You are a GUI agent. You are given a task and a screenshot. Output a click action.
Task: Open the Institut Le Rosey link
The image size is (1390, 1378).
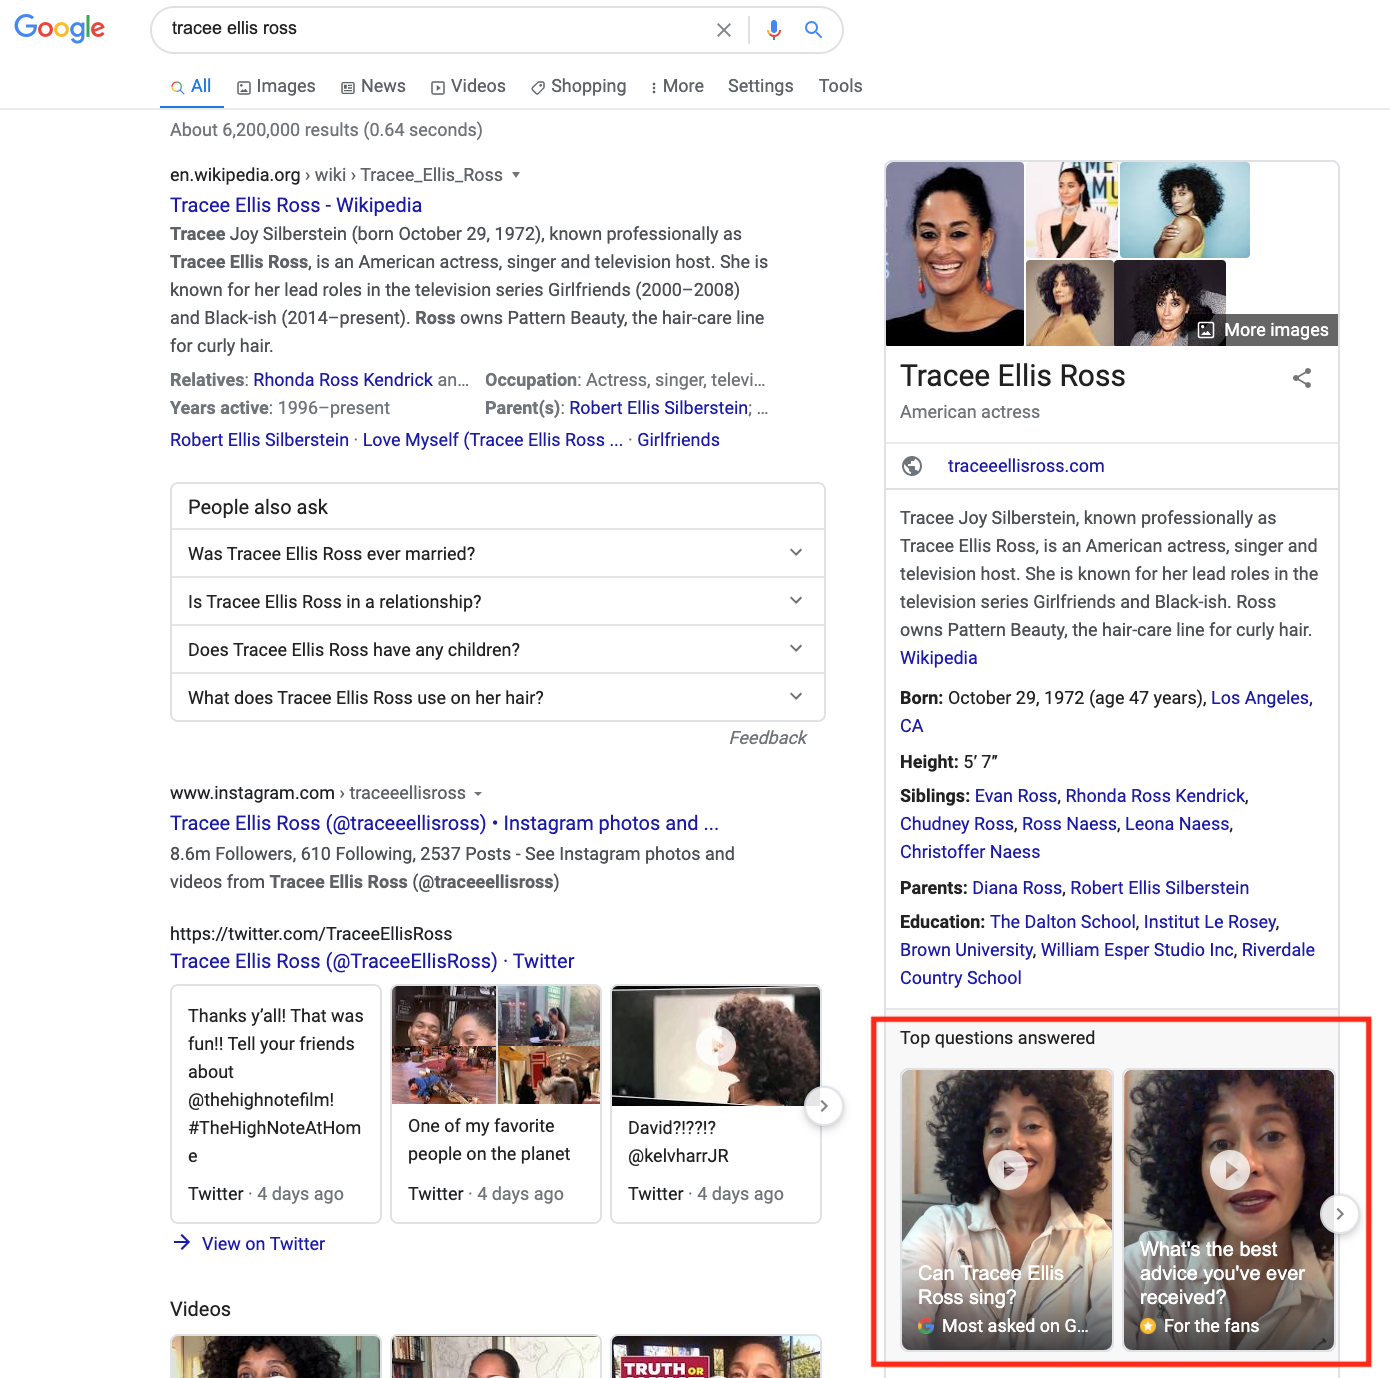[x=1210, y=922]
